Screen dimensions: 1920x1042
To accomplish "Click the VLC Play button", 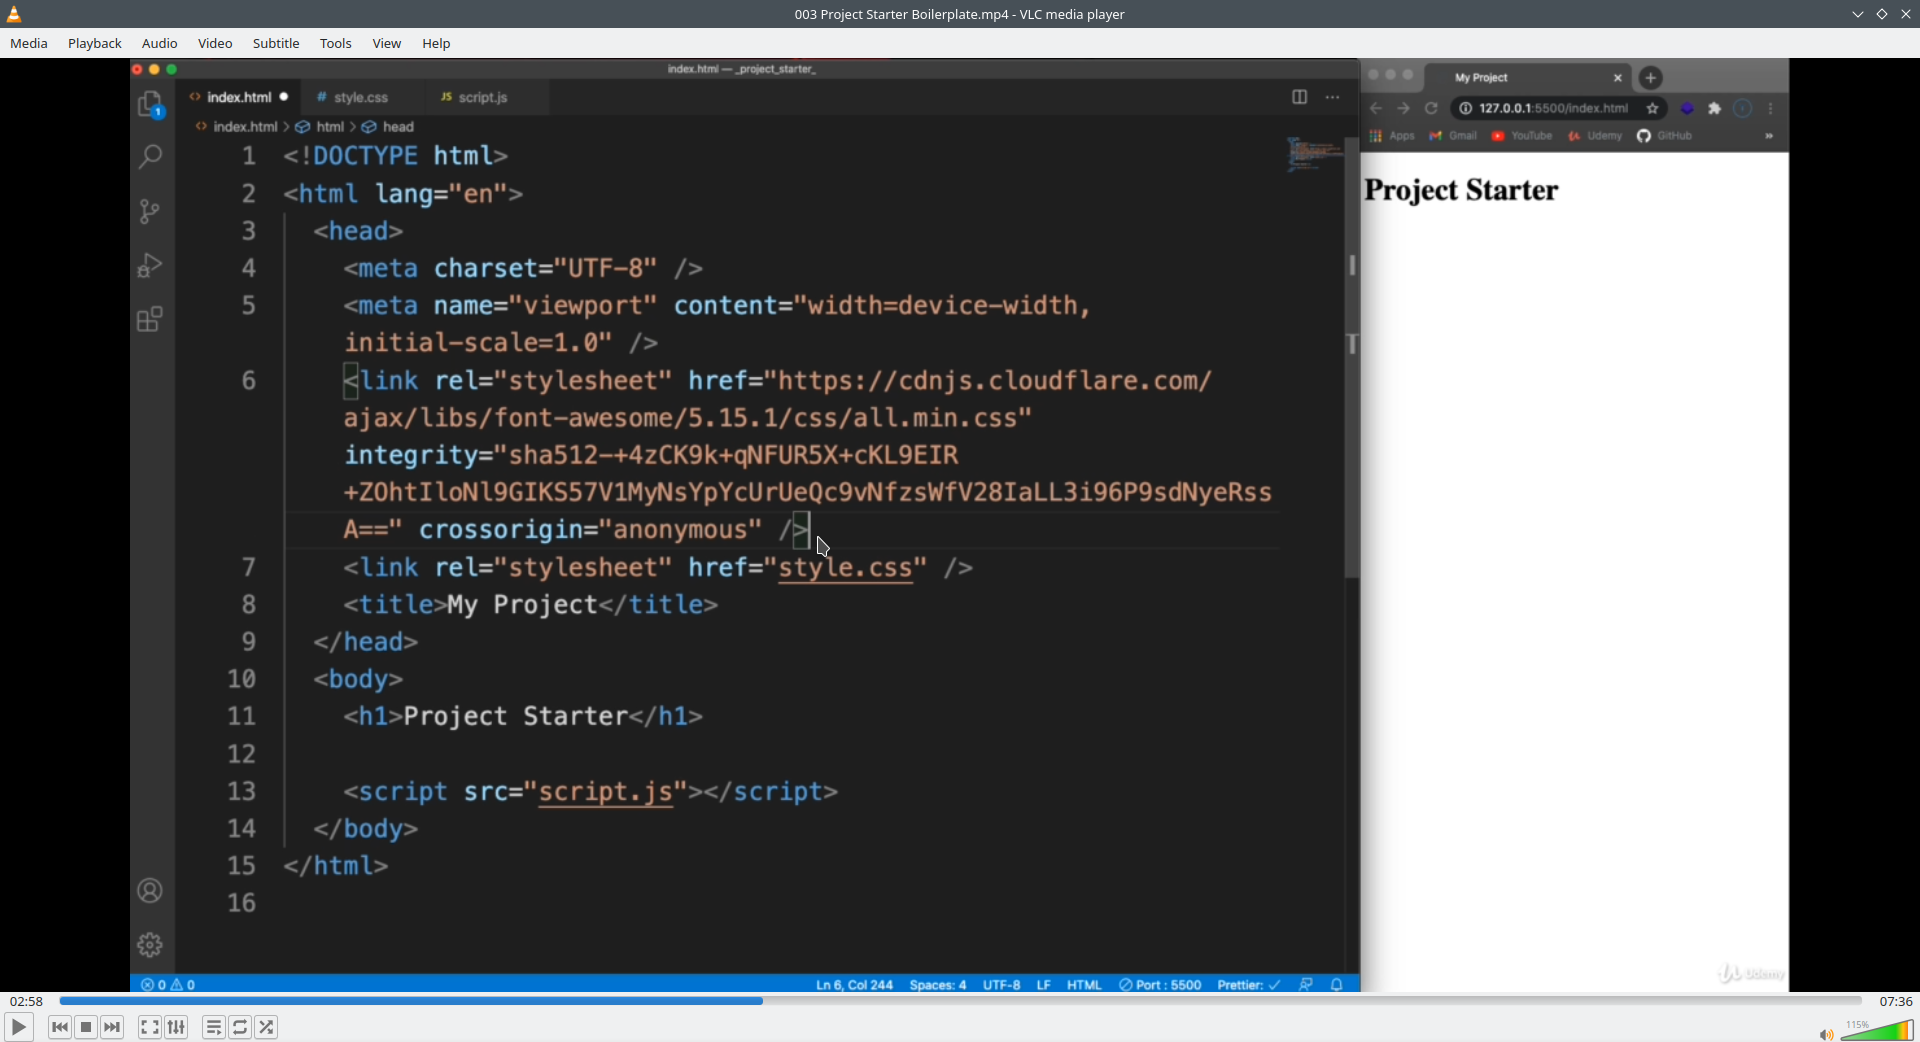I will click(x=18, y=1027).
